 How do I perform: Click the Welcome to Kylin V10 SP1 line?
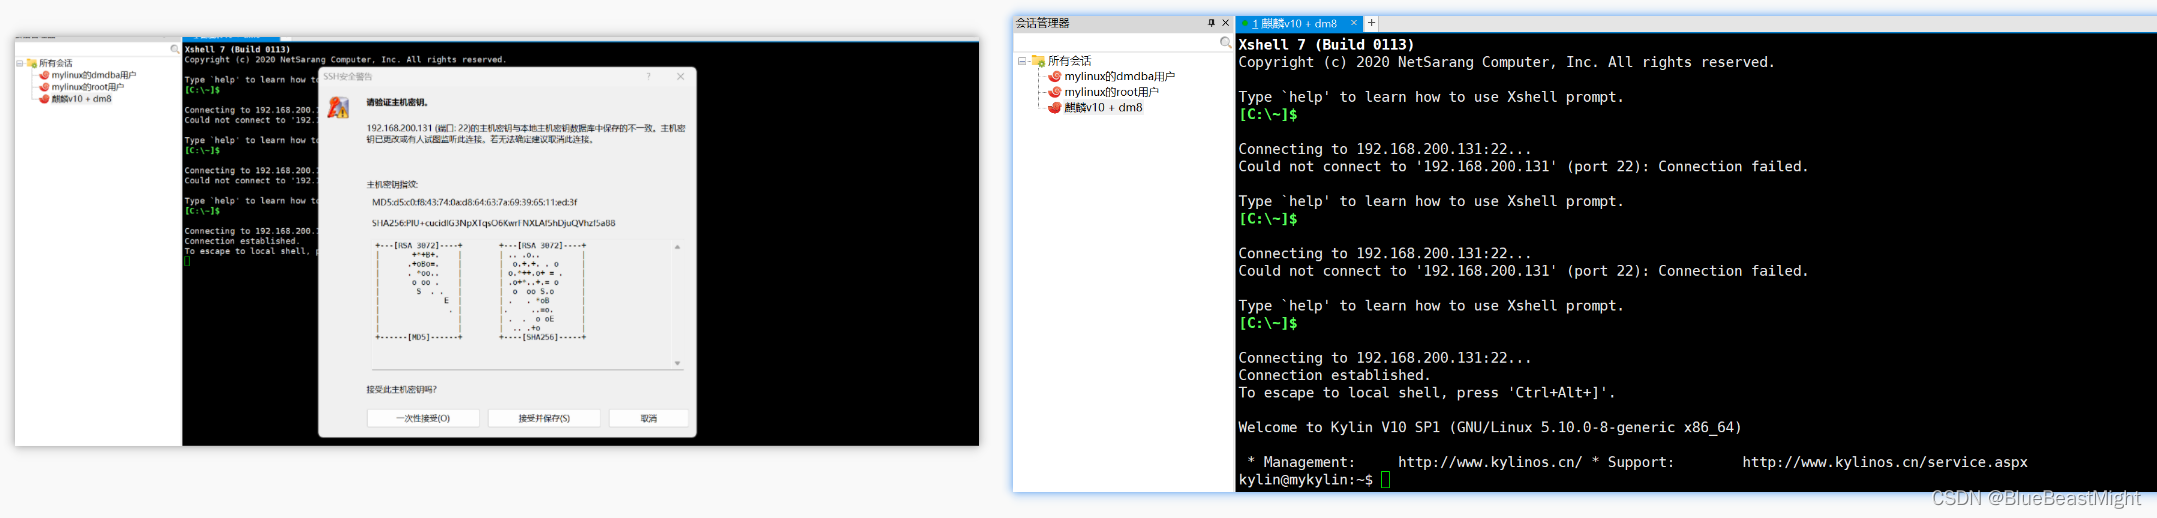[x=1490, y=427]
